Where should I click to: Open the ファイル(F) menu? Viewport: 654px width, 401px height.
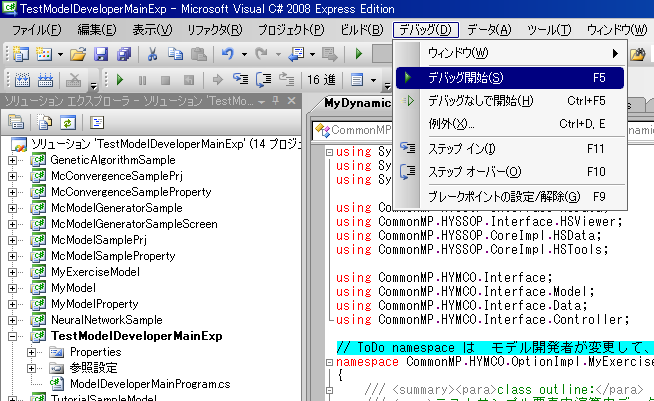[x=36, y=30]
